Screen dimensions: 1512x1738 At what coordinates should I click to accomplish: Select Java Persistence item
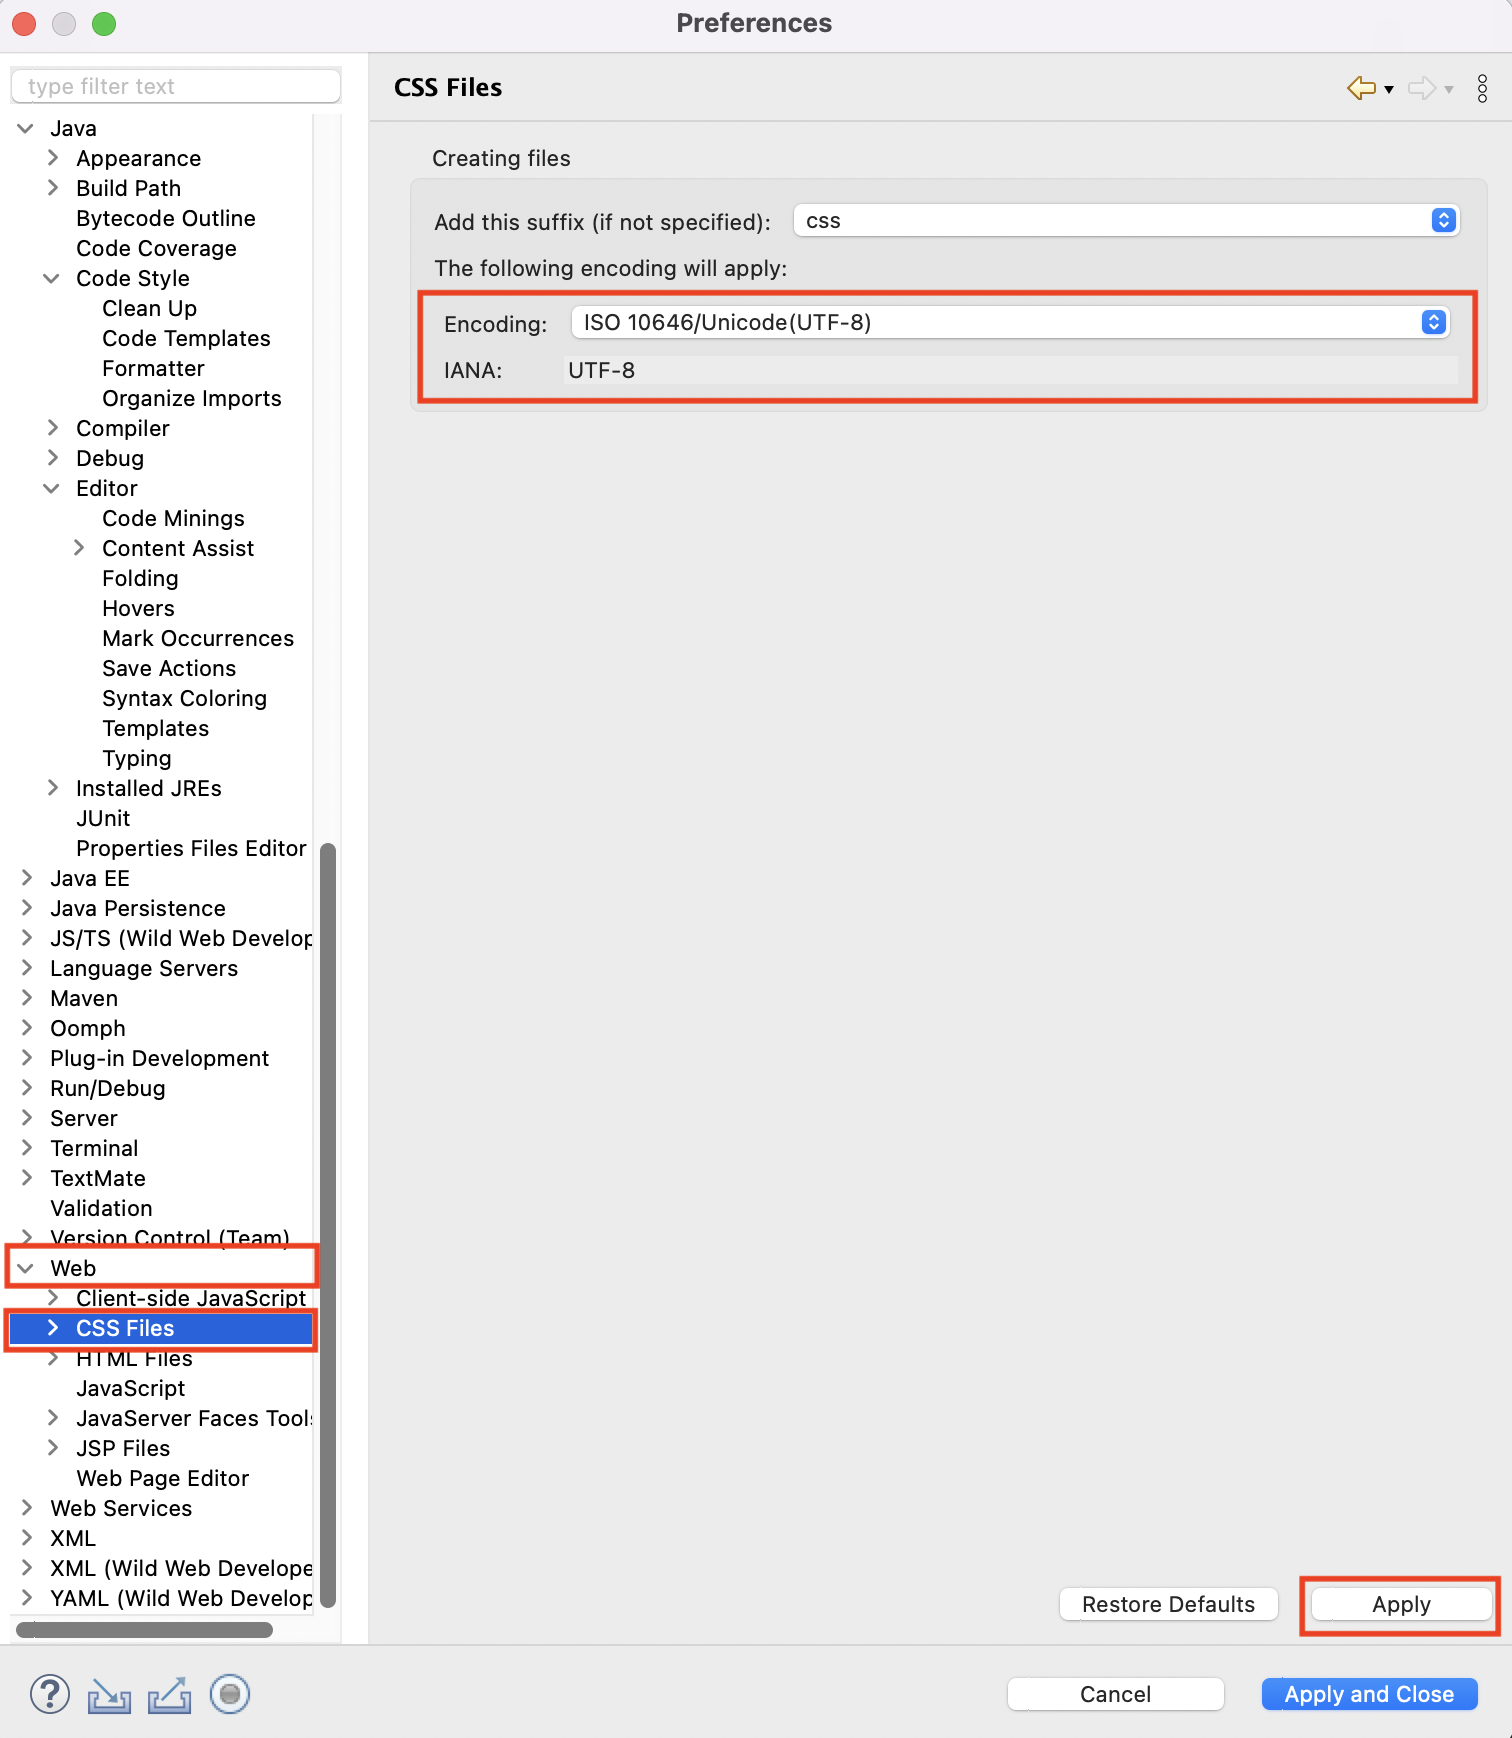pyautogui.click(x=138, y=908)
